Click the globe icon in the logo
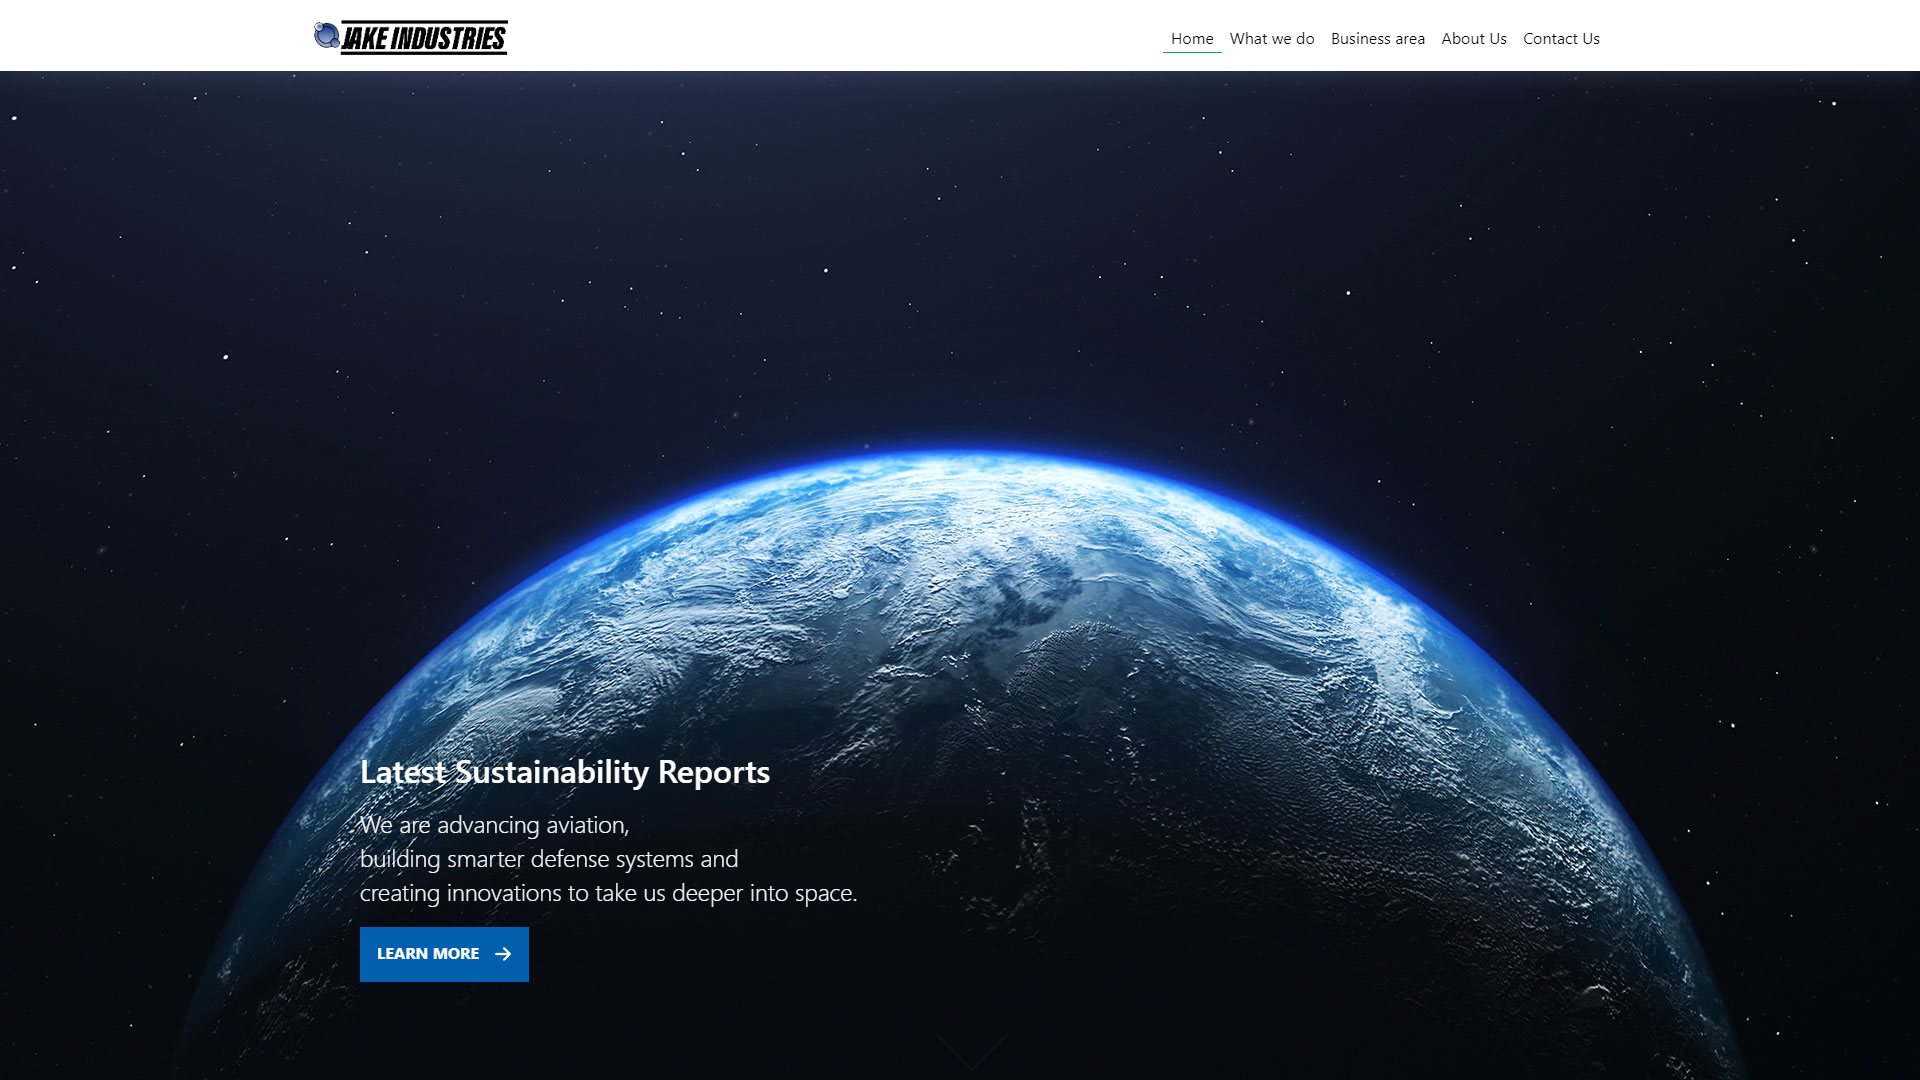1920x1080 pixels. pos(326,36)
